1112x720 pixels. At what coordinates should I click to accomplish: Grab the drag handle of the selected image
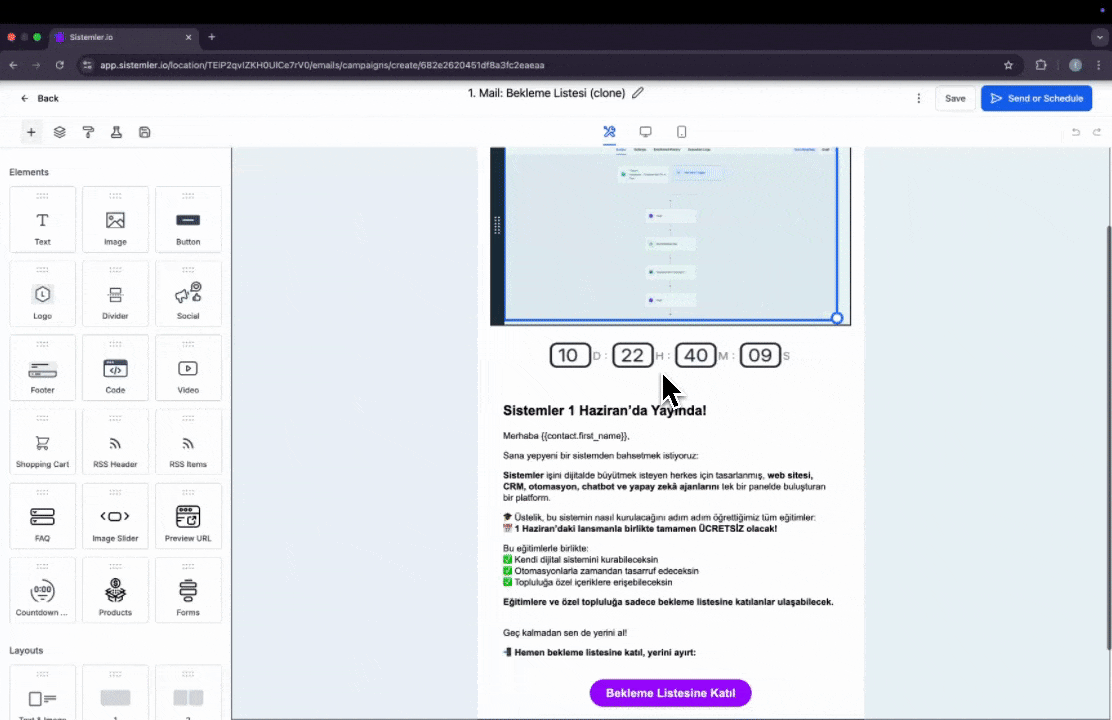[x=497, y=225]
